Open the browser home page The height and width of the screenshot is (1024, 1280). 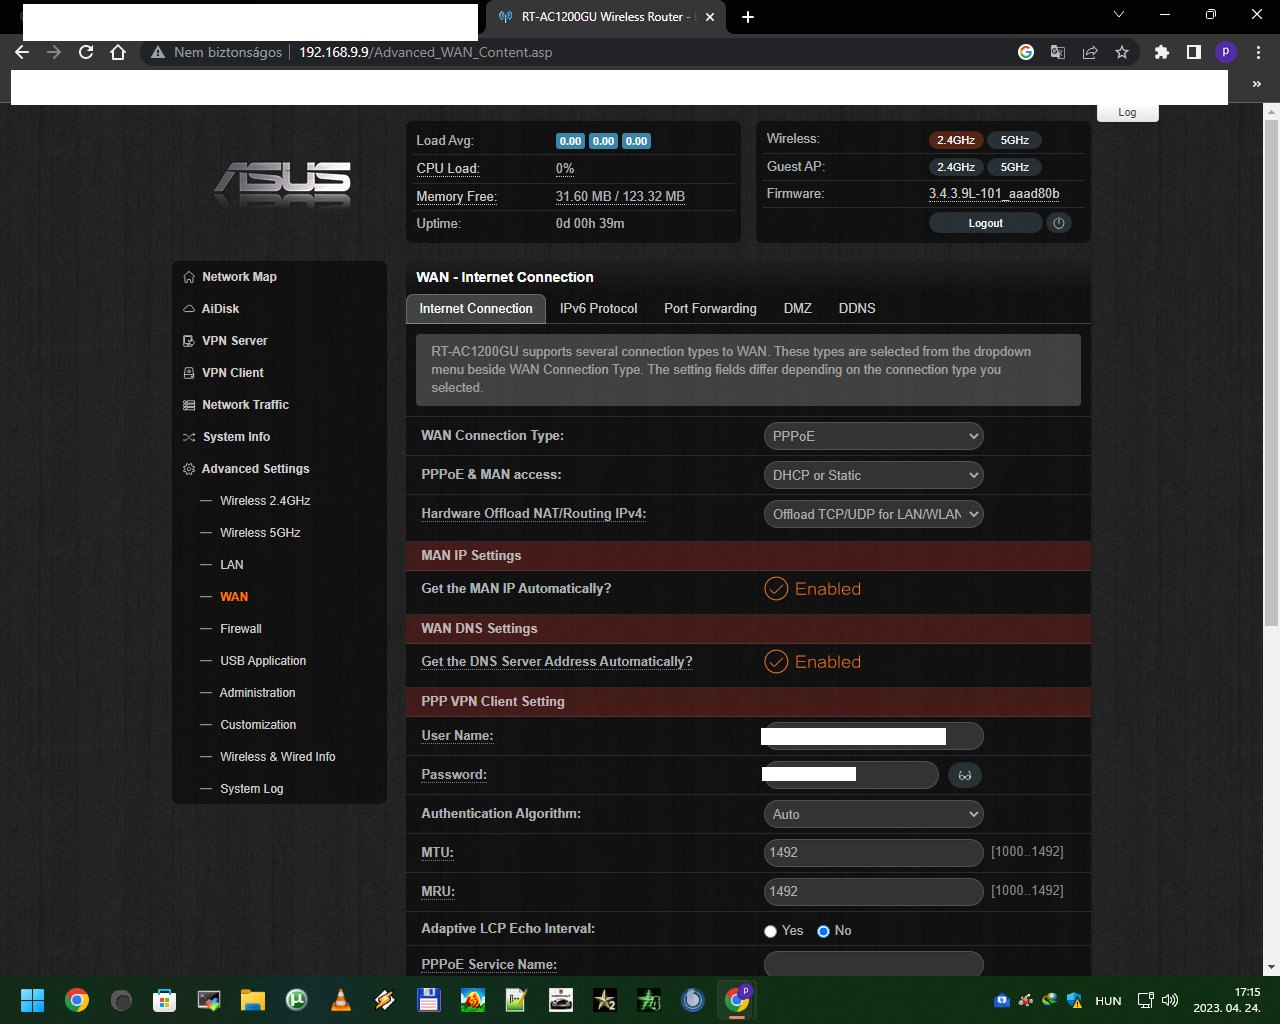(x=118, y=52)
